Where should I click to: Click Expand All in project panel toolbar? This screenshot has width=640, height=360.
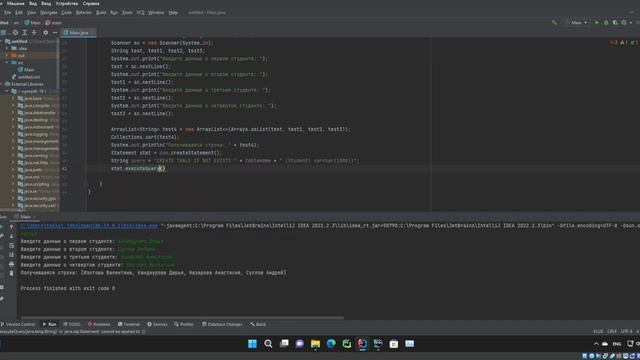[x=24, y=32]
